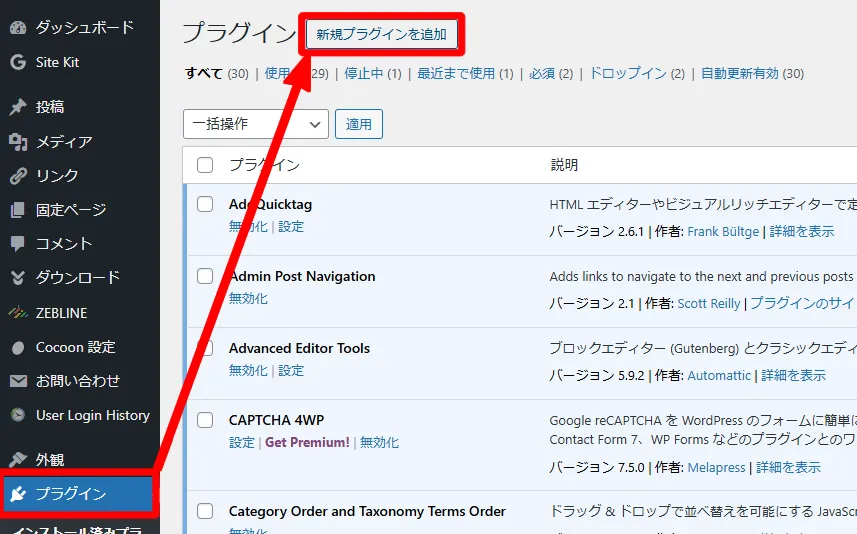Open the 一括操作 bulk actions dropdown

pos(256,124)
